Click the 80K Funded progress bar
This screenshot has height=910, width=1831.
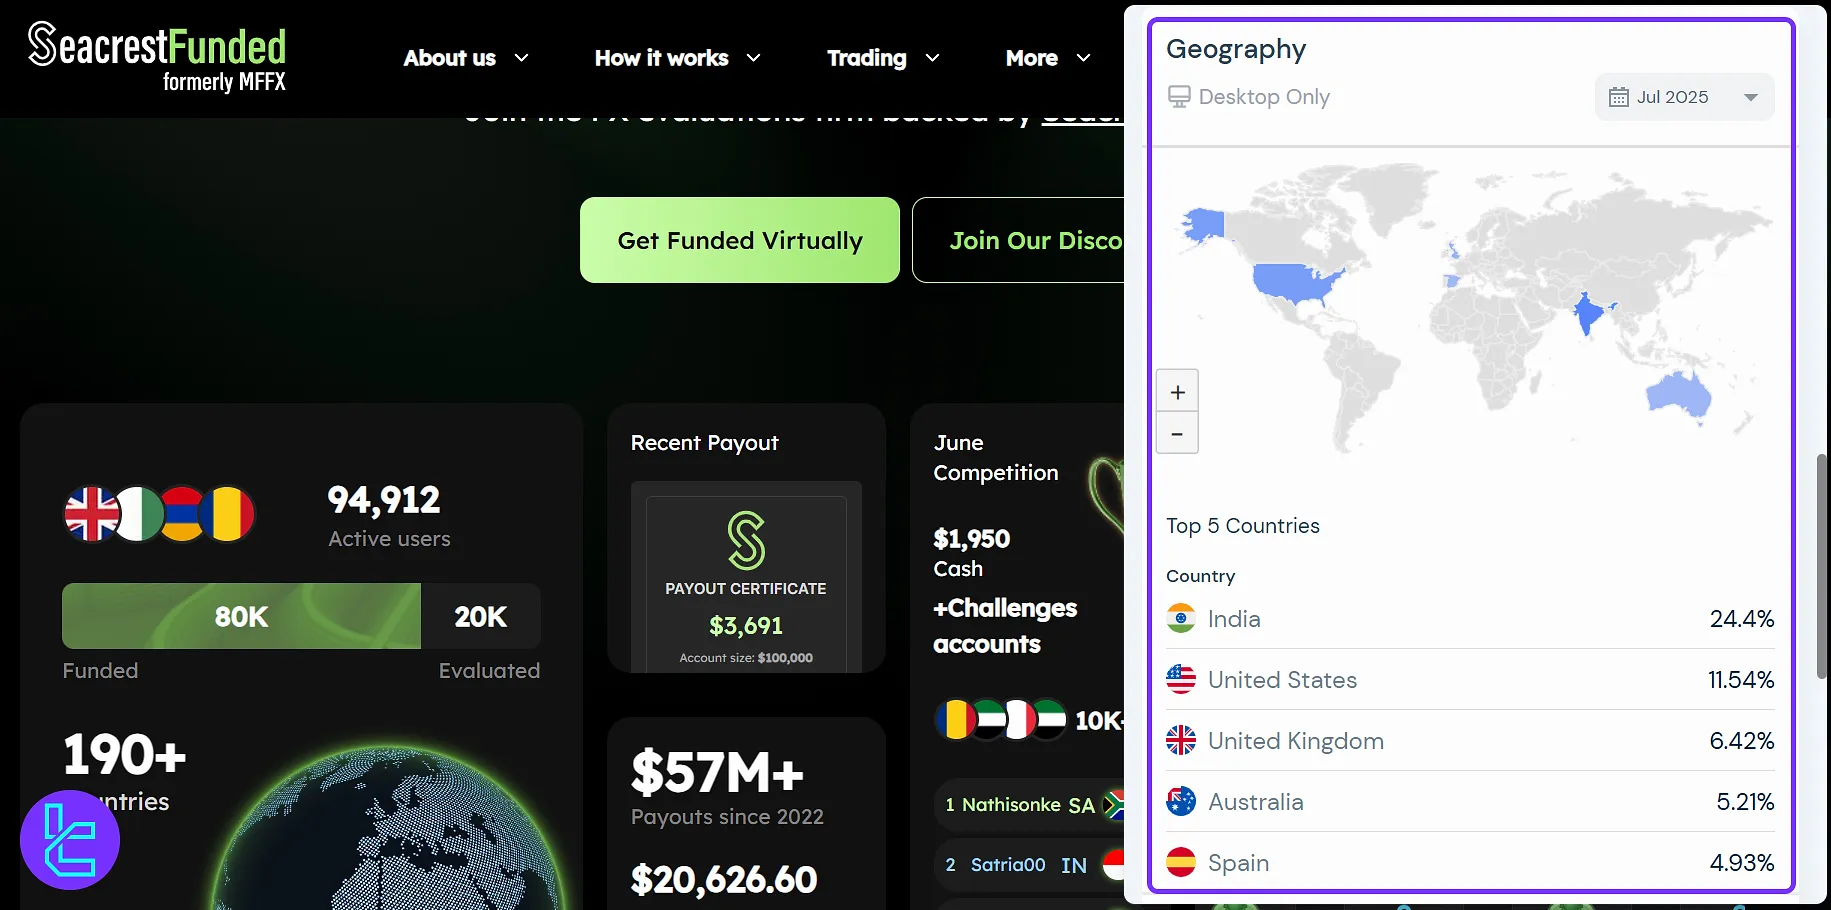tap(241, 617)
